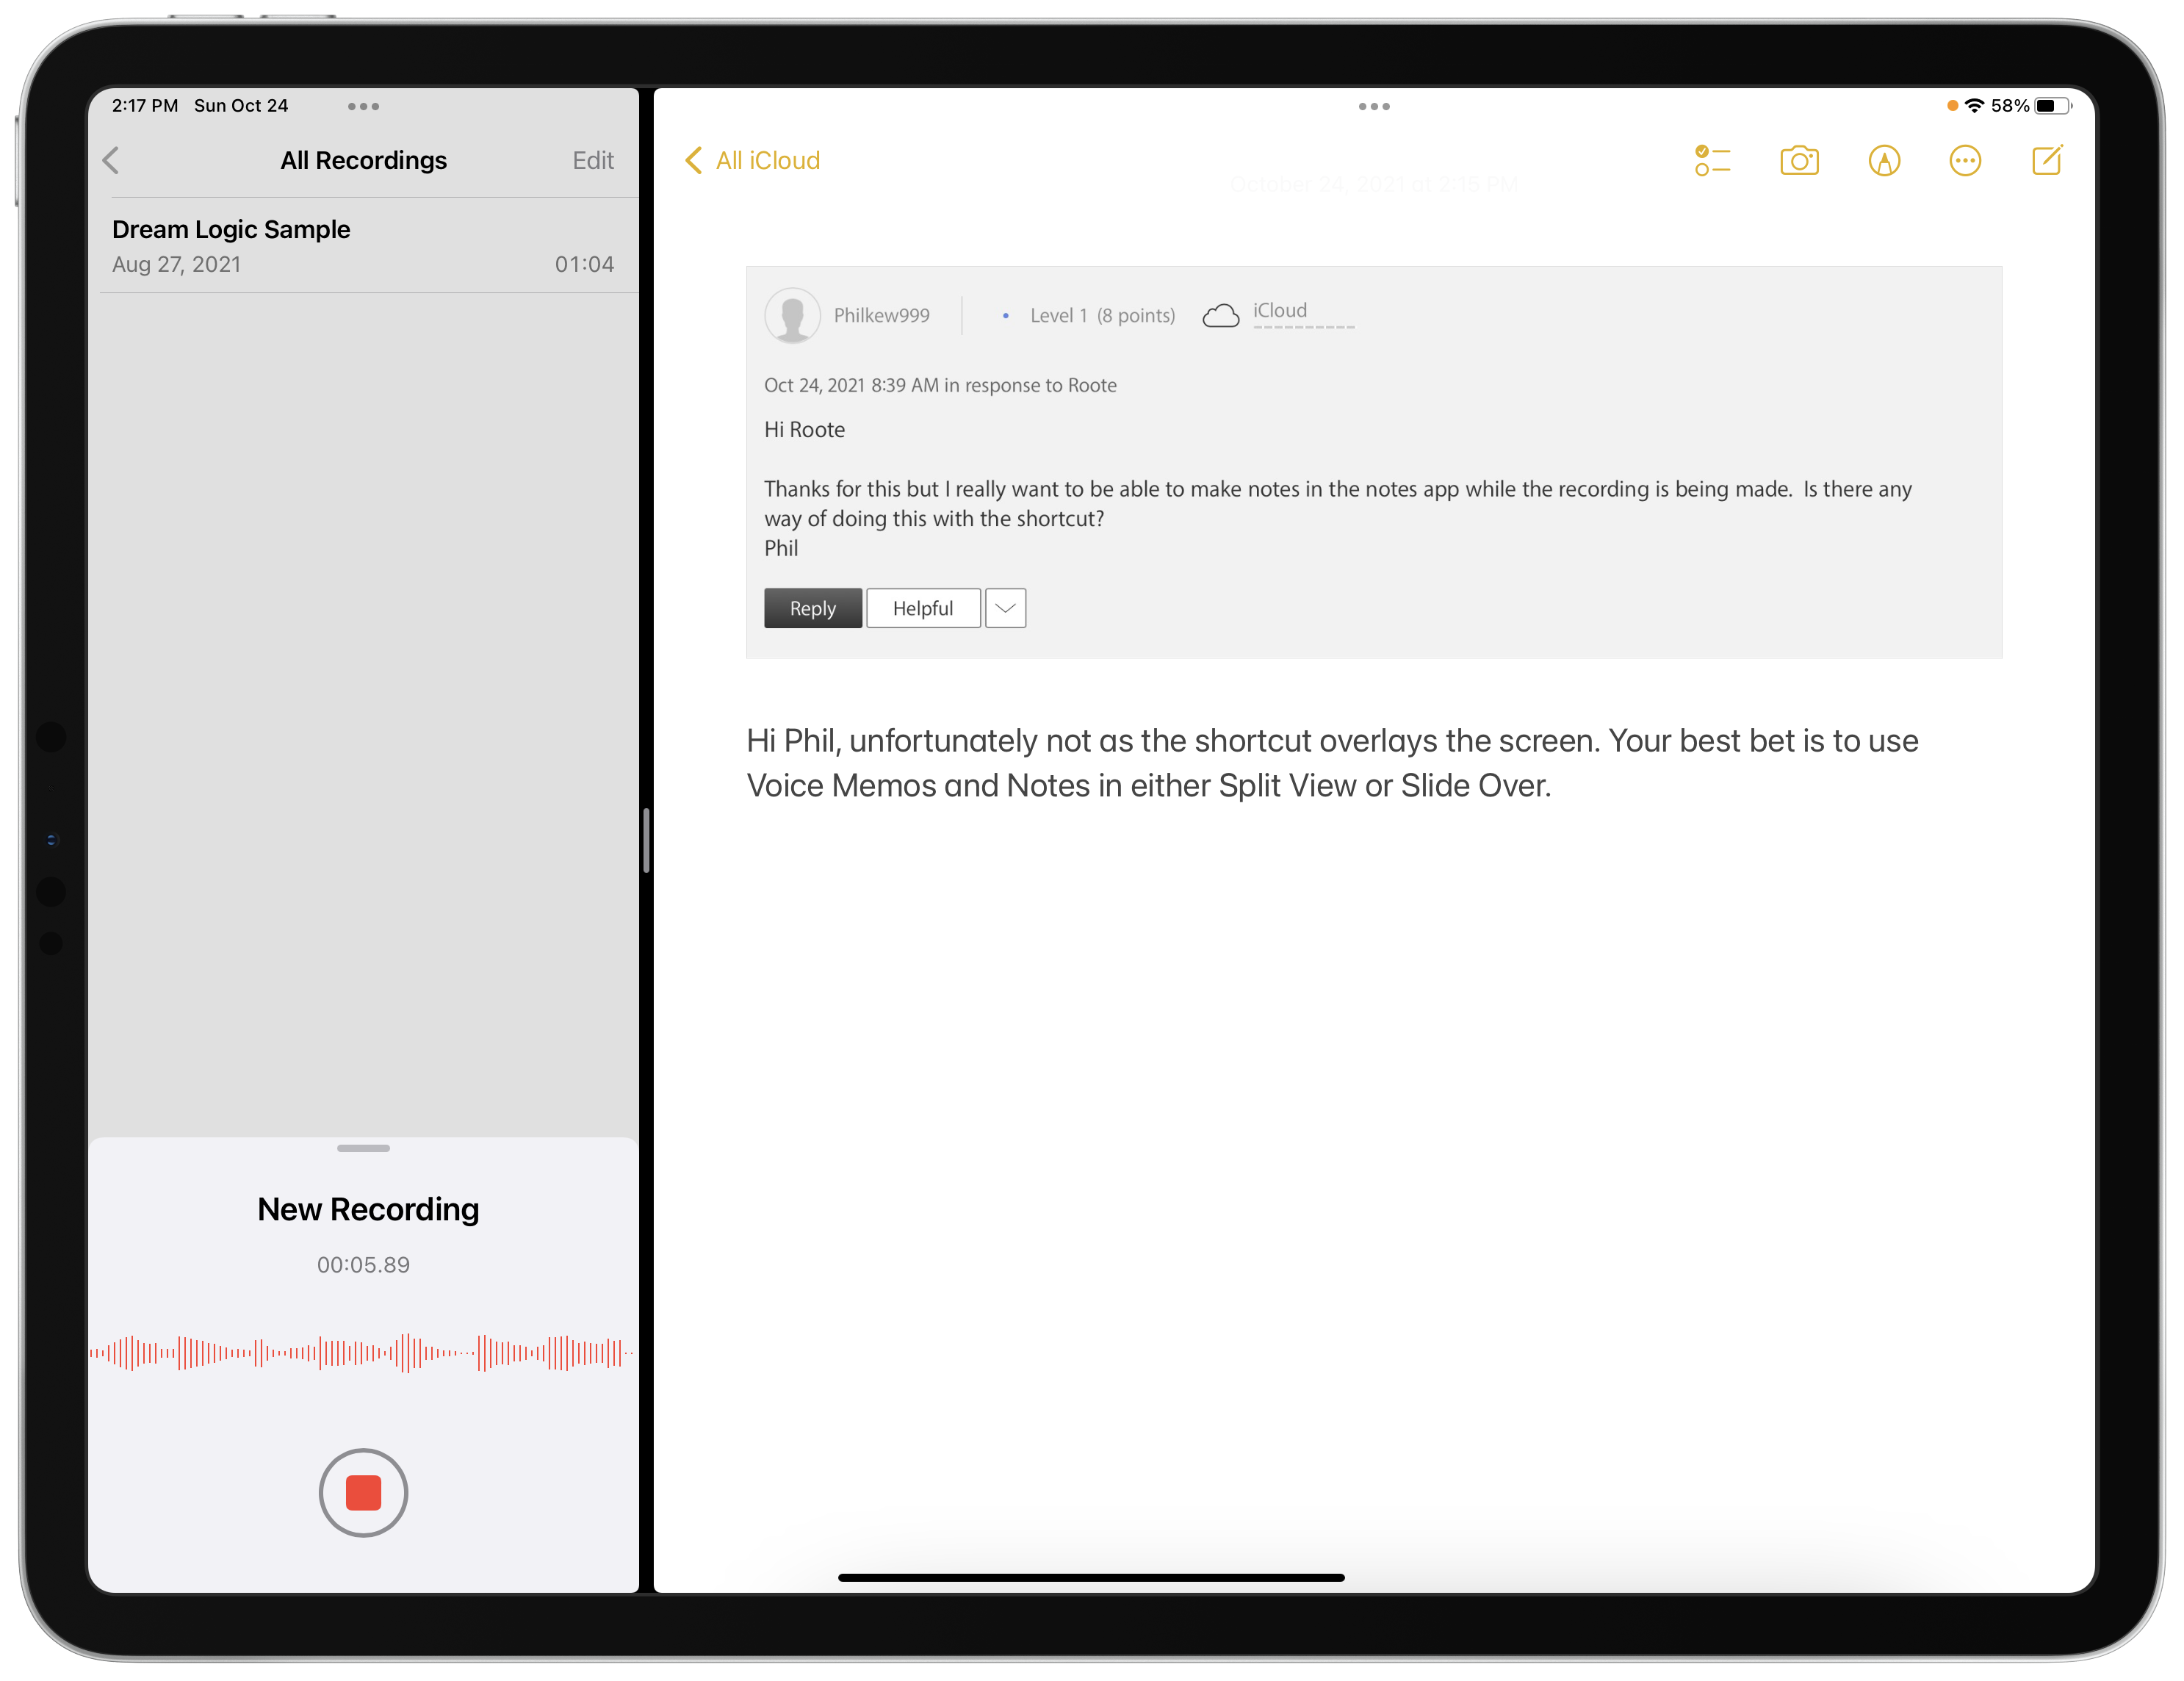Scrub the red recording waveform

click(x=363, y=1355)
